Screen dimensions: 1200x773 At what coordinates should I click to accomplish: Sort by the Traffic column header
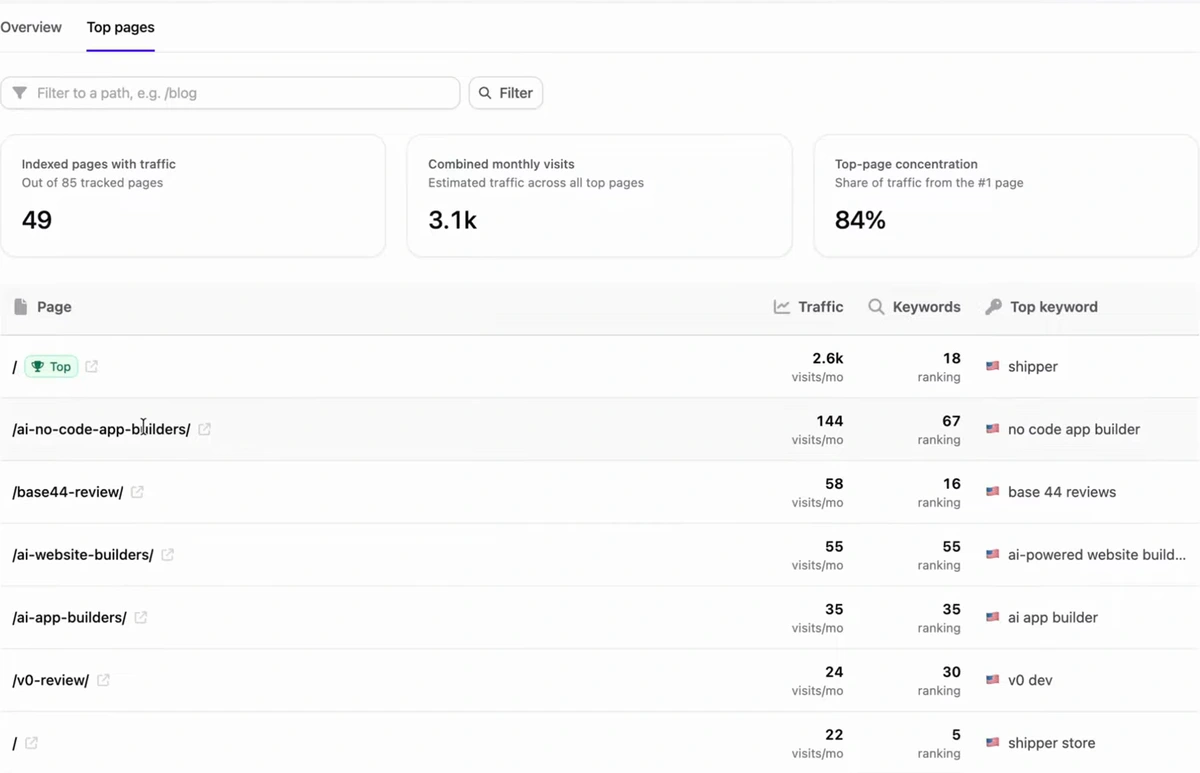click(809, 307)
